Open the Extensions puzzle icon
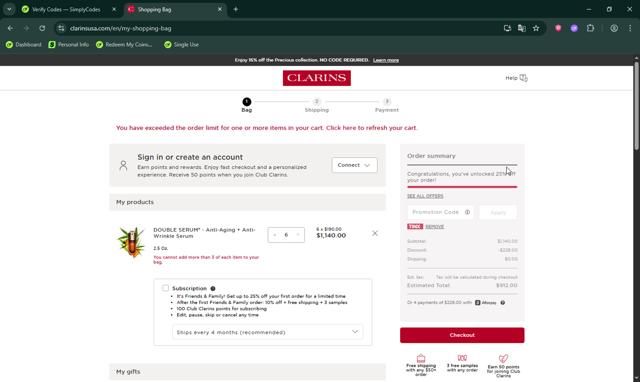 point(590,28)
